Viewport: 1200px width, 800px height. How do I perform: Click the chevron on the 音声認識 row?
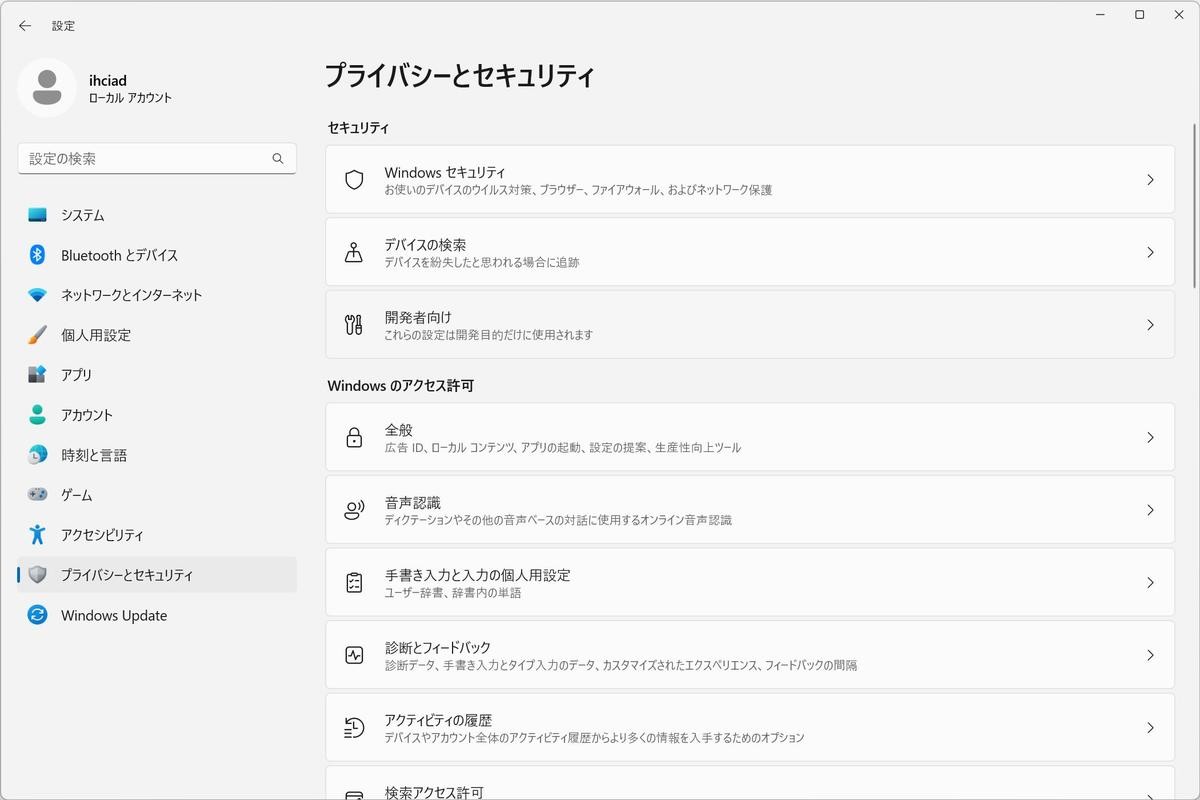[x=1150, y=510]
